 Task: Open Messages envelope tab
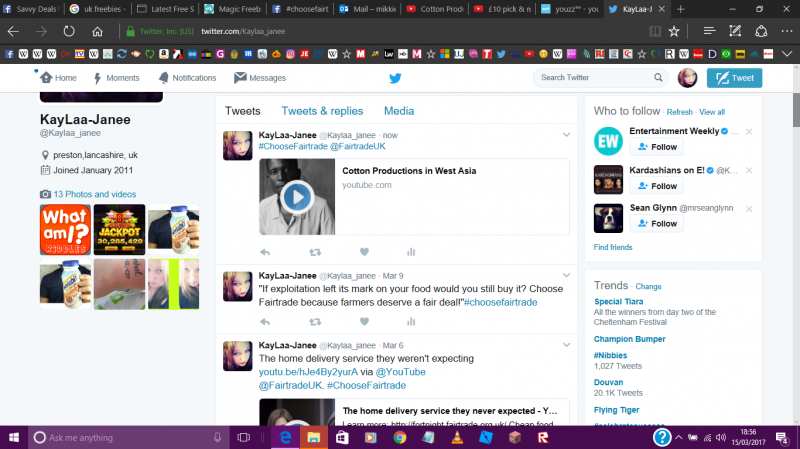[260, 78]
